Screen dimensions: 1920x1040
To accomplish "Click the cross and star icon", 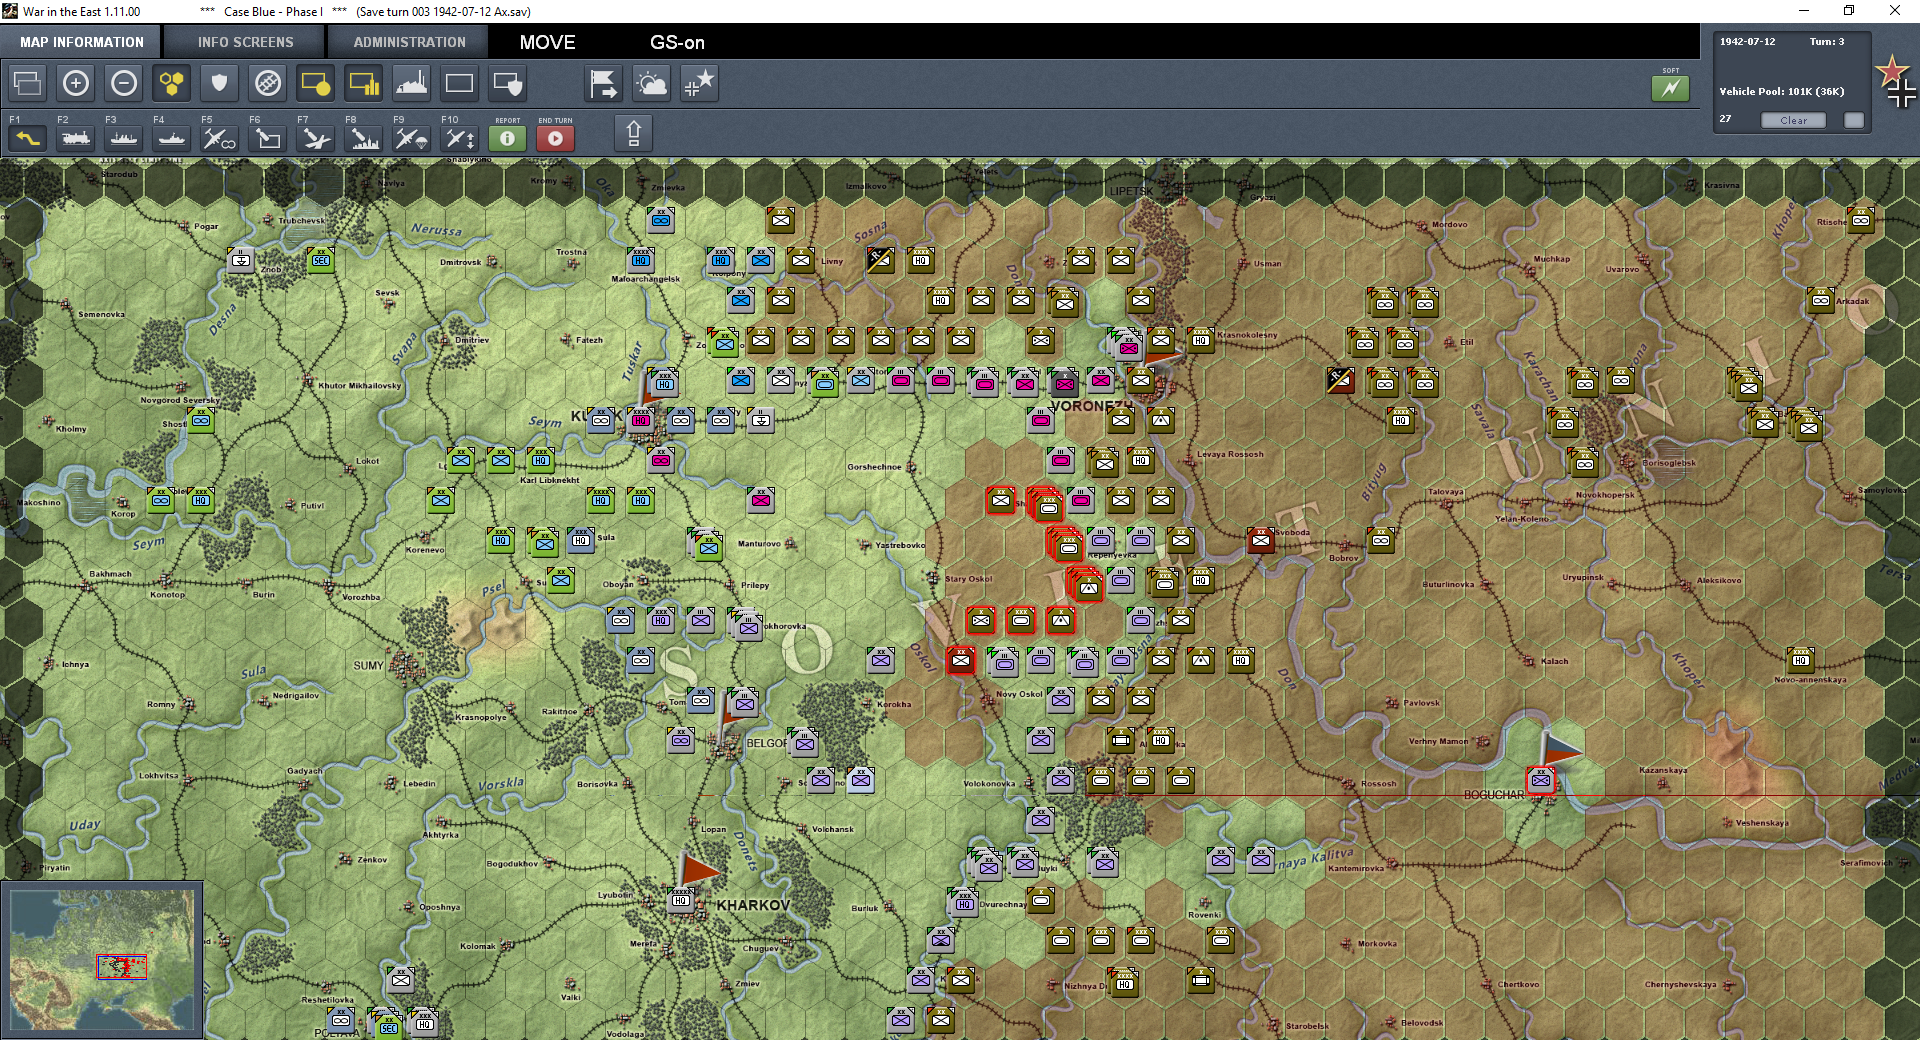I will pos(699,83).
